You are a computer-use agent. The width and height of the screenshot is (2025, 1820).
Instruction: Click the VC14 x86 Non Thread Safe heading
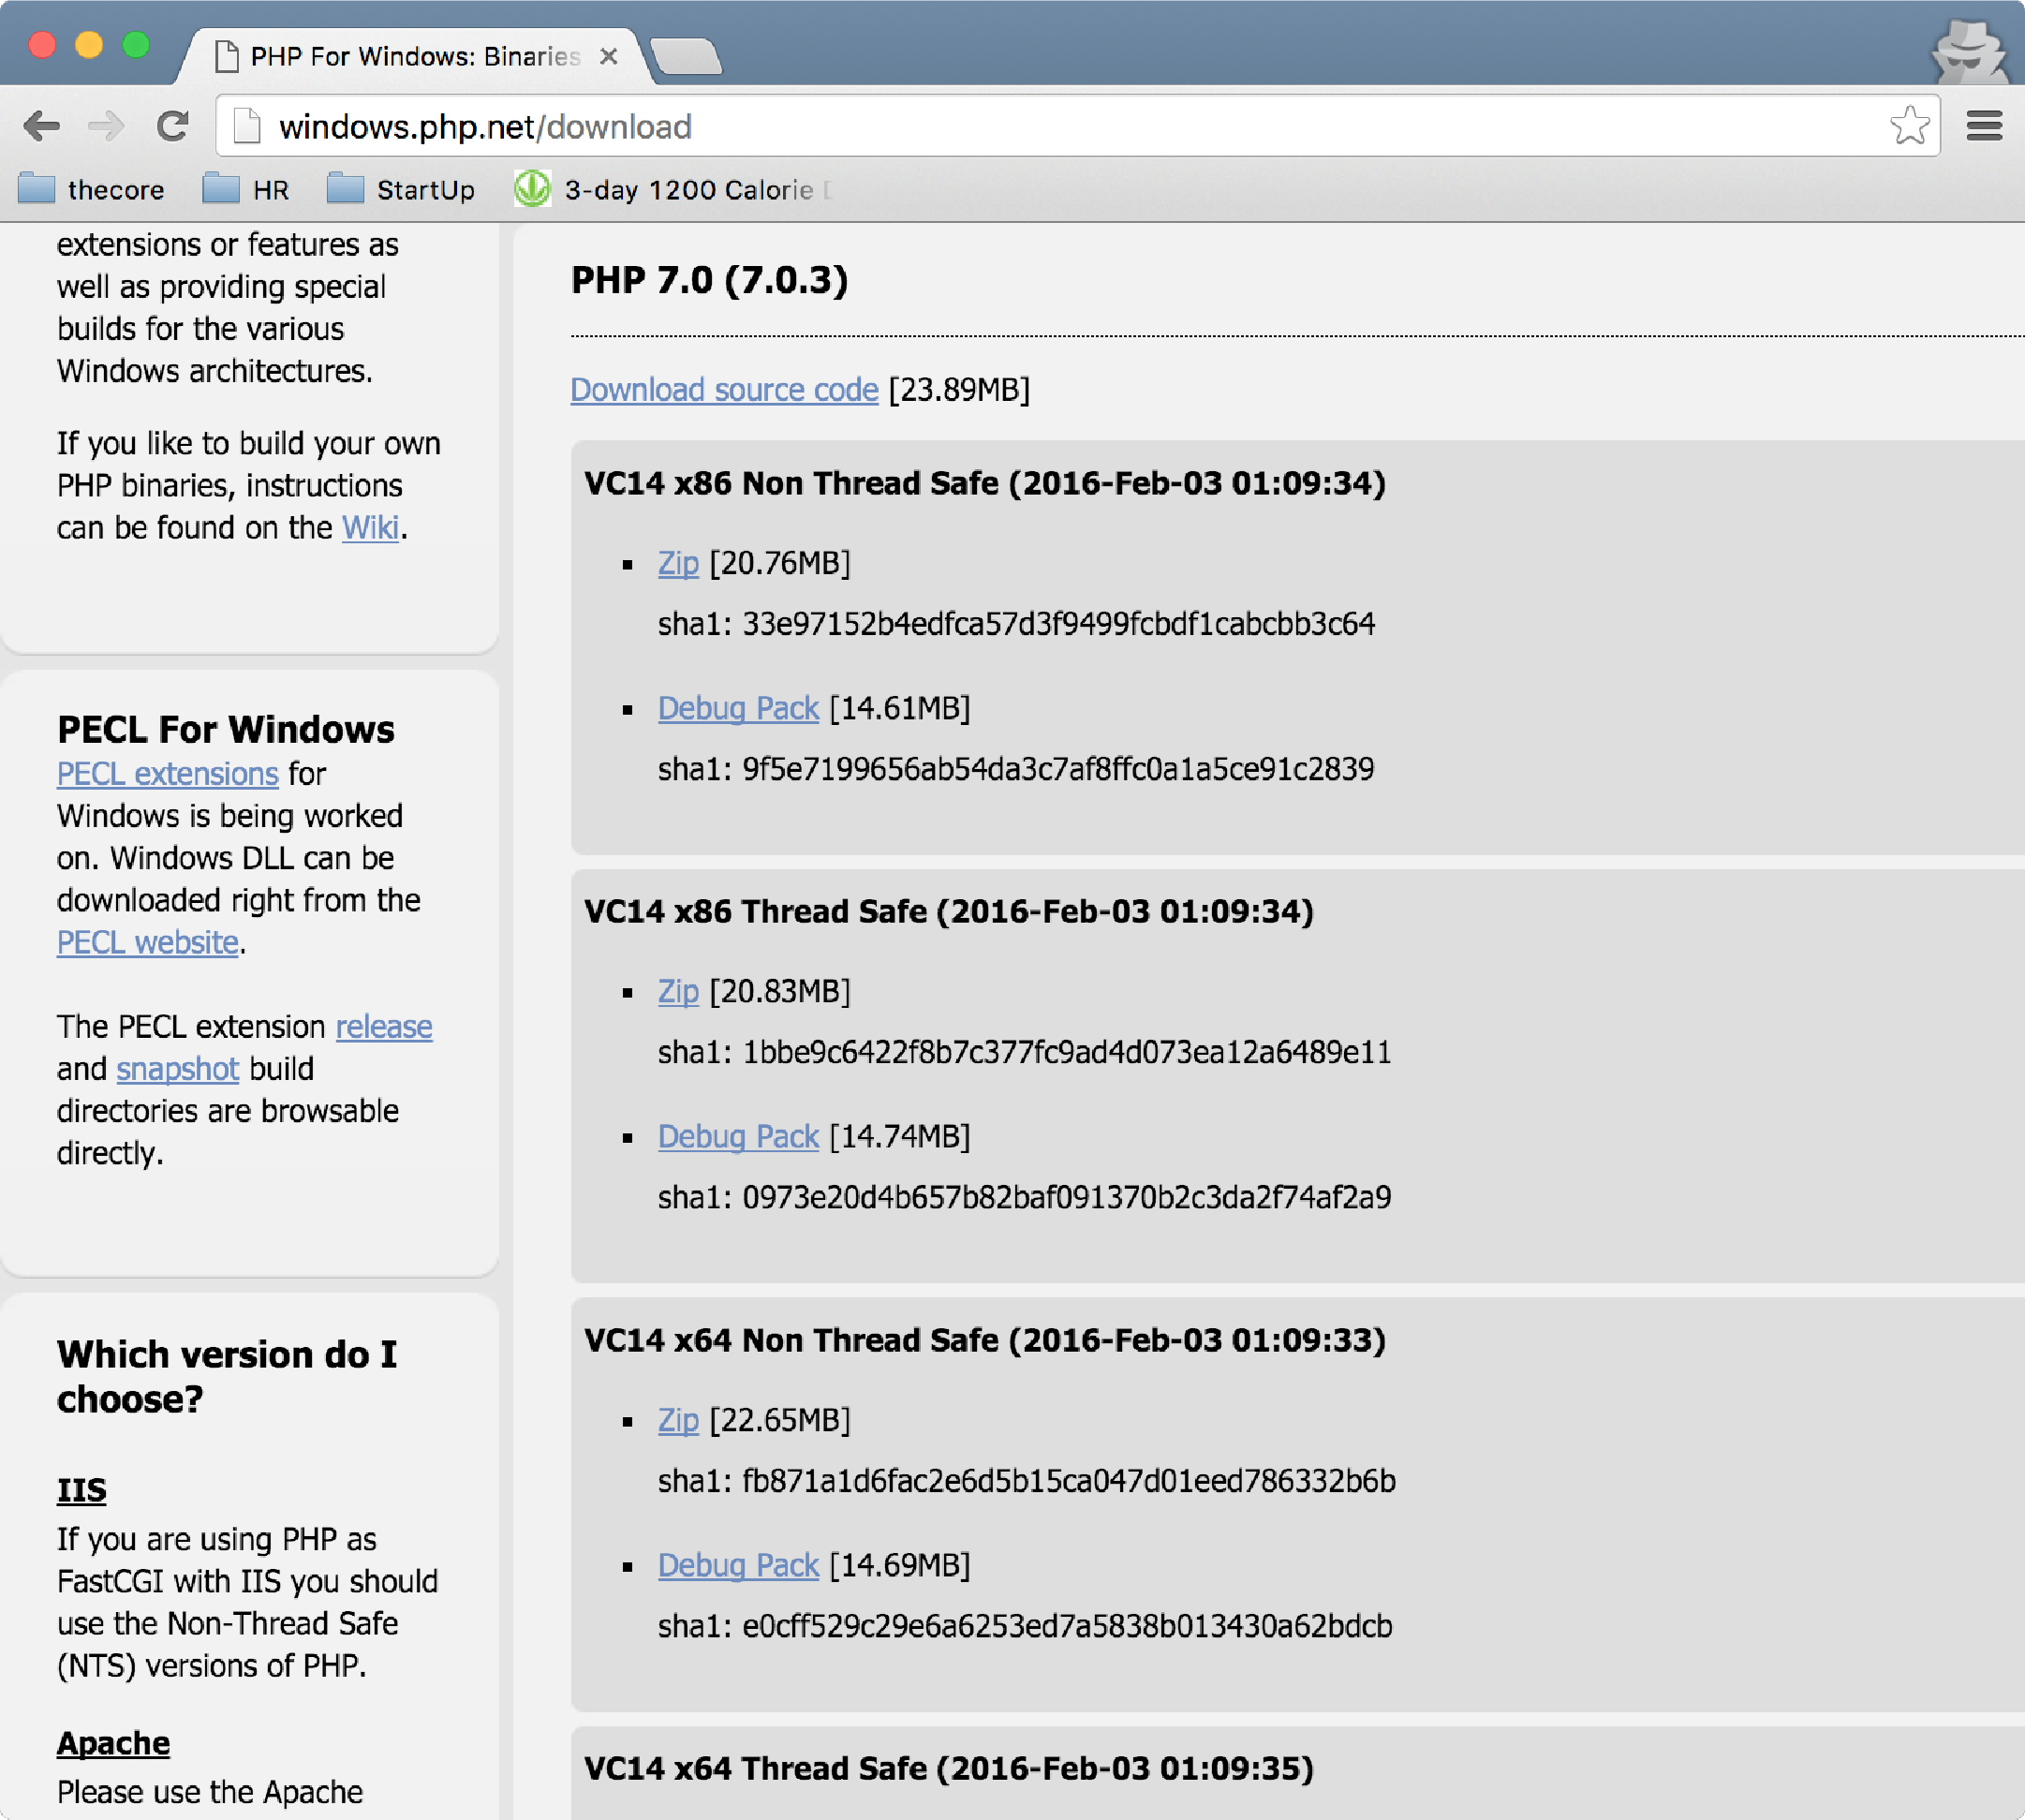pos(985,483)
